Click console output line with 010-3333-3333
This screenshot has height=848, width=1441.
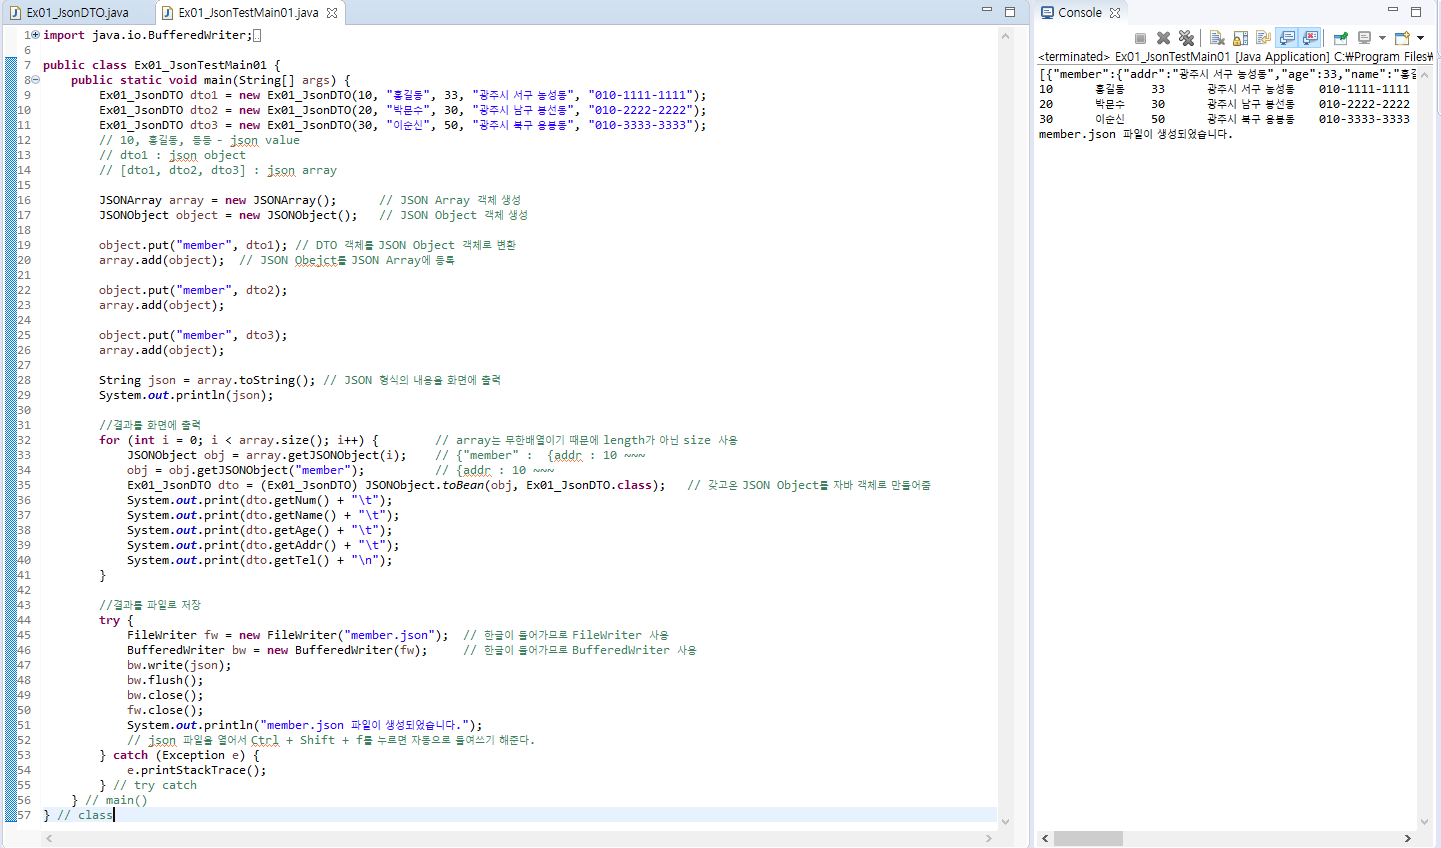click(x=1224, y=119)
